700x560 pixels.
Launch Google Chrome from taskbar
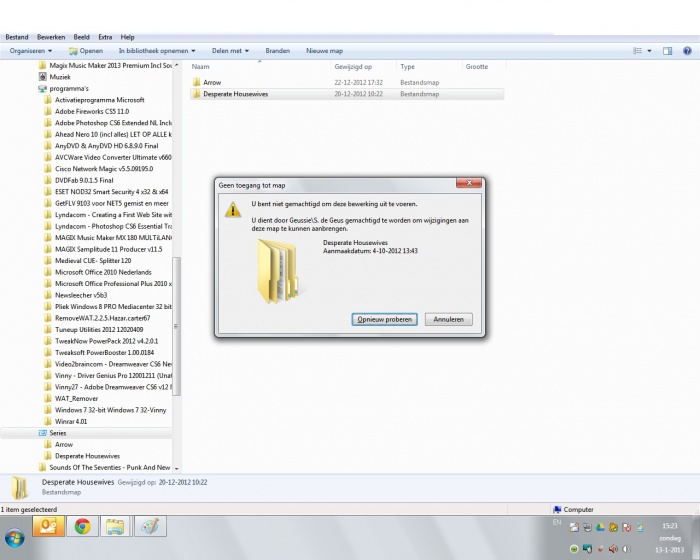83,526
